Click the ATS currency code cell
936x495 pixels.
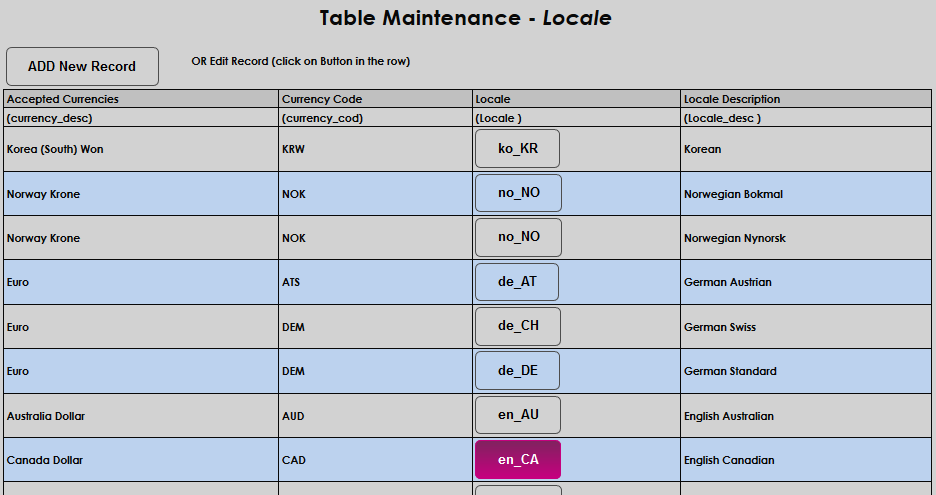coord(292,282)
